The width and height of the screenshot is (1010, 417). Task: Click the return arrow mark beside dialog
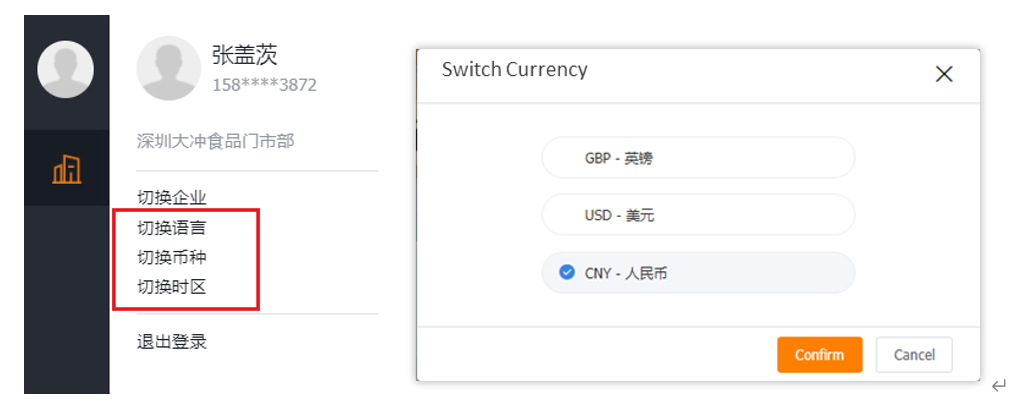coord(998,386)
